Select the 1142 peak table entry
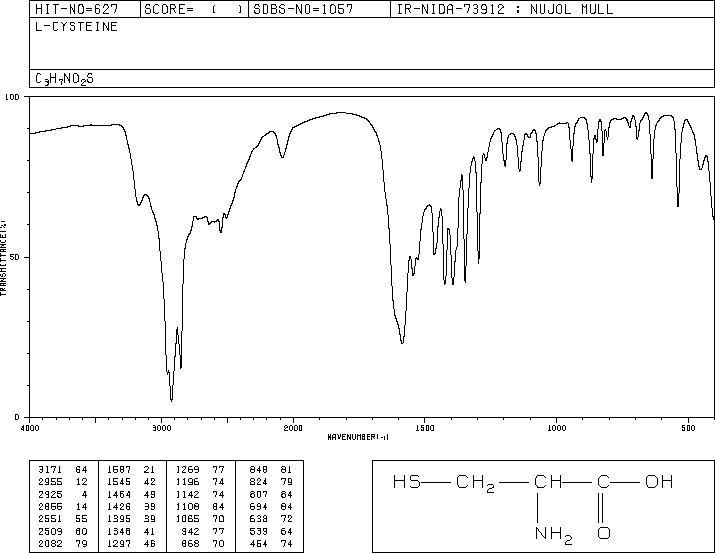Screen dimensions: 715x553 [200, 494]
